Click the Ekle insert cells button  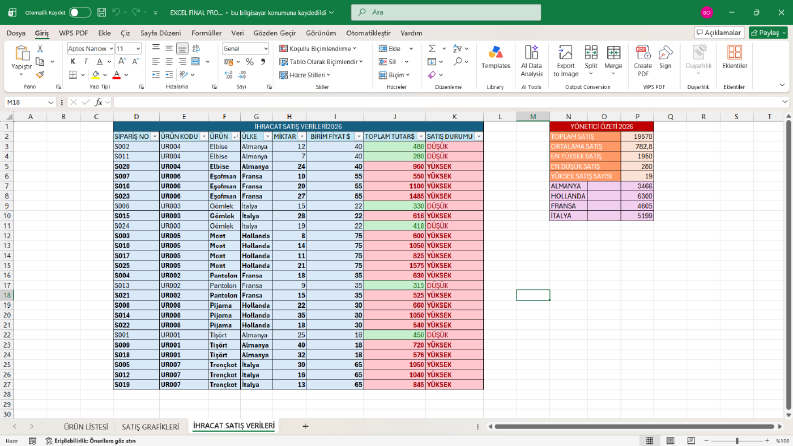click(x=390, y=49)
